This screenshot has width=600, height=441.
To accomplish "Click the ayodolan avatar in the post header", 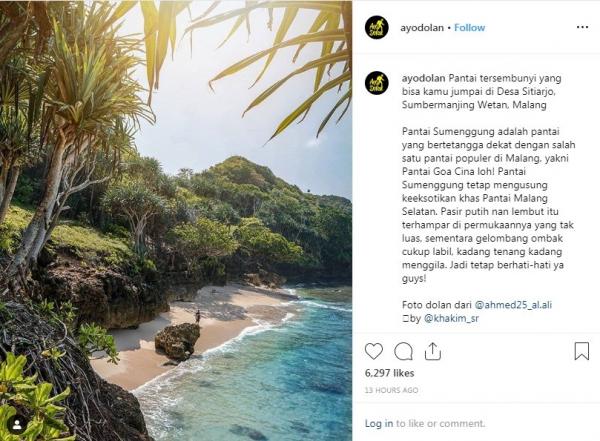I will (x=377, y=27).
